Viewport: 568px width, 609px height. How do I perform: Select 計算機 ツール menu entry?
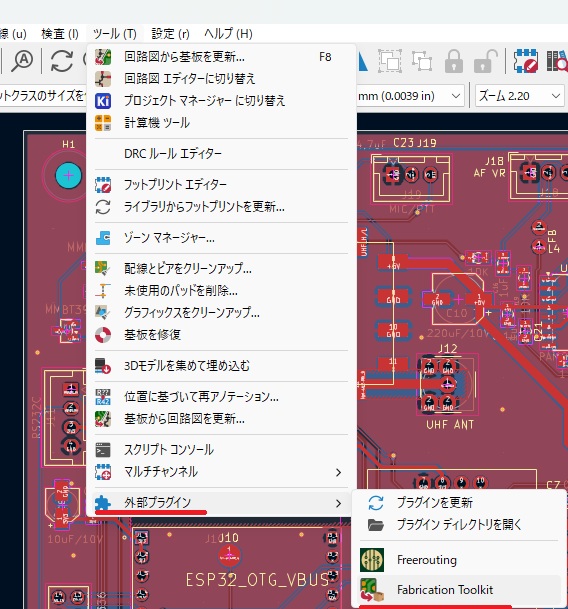221,123
